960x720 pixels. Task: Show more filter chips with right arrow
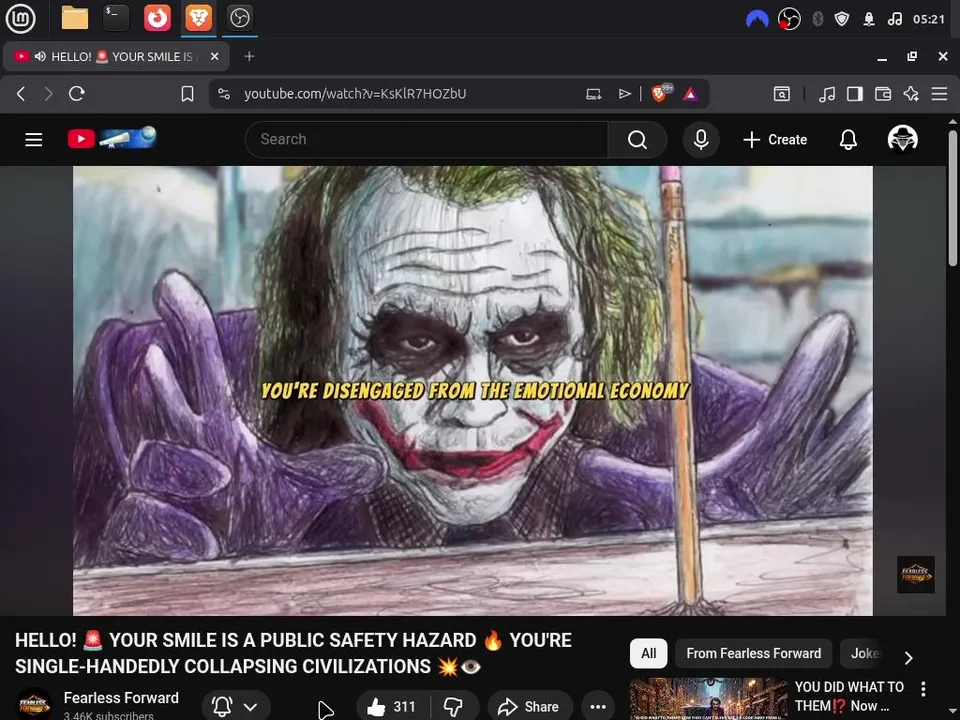(x=909, y=658)
